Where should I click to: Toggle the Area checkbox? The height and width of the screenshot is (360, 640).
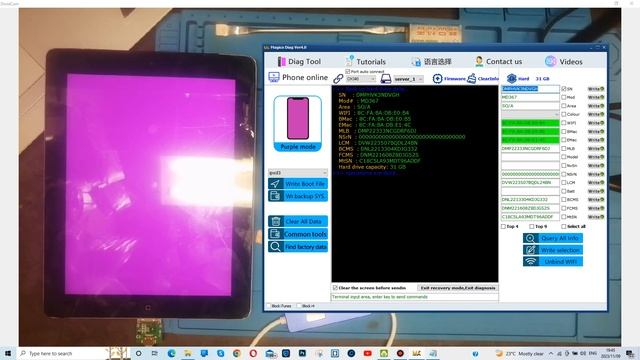pyautogui.click(x=564, y=106)
